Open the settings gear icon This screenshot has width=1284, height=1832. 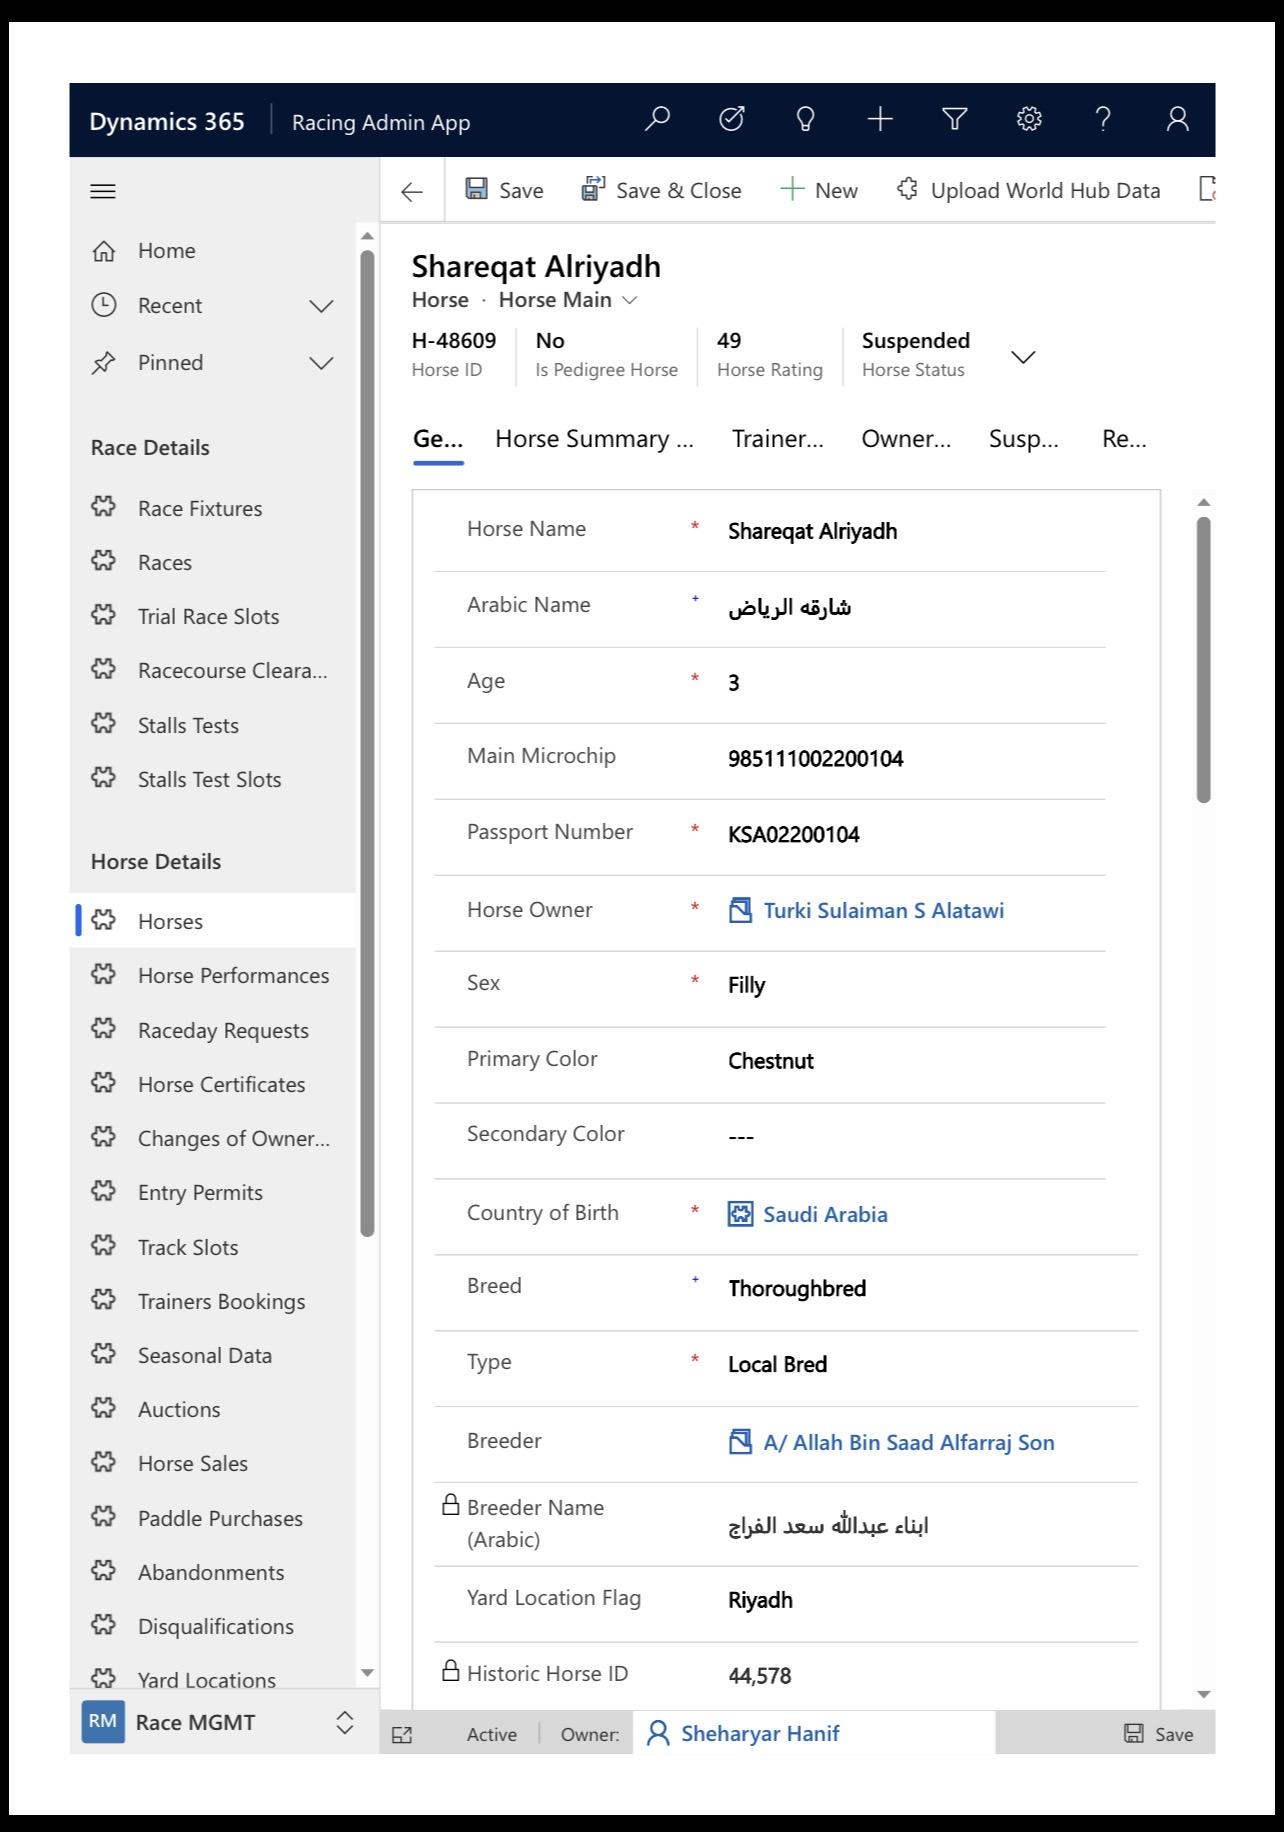(x=1029, y=120)
